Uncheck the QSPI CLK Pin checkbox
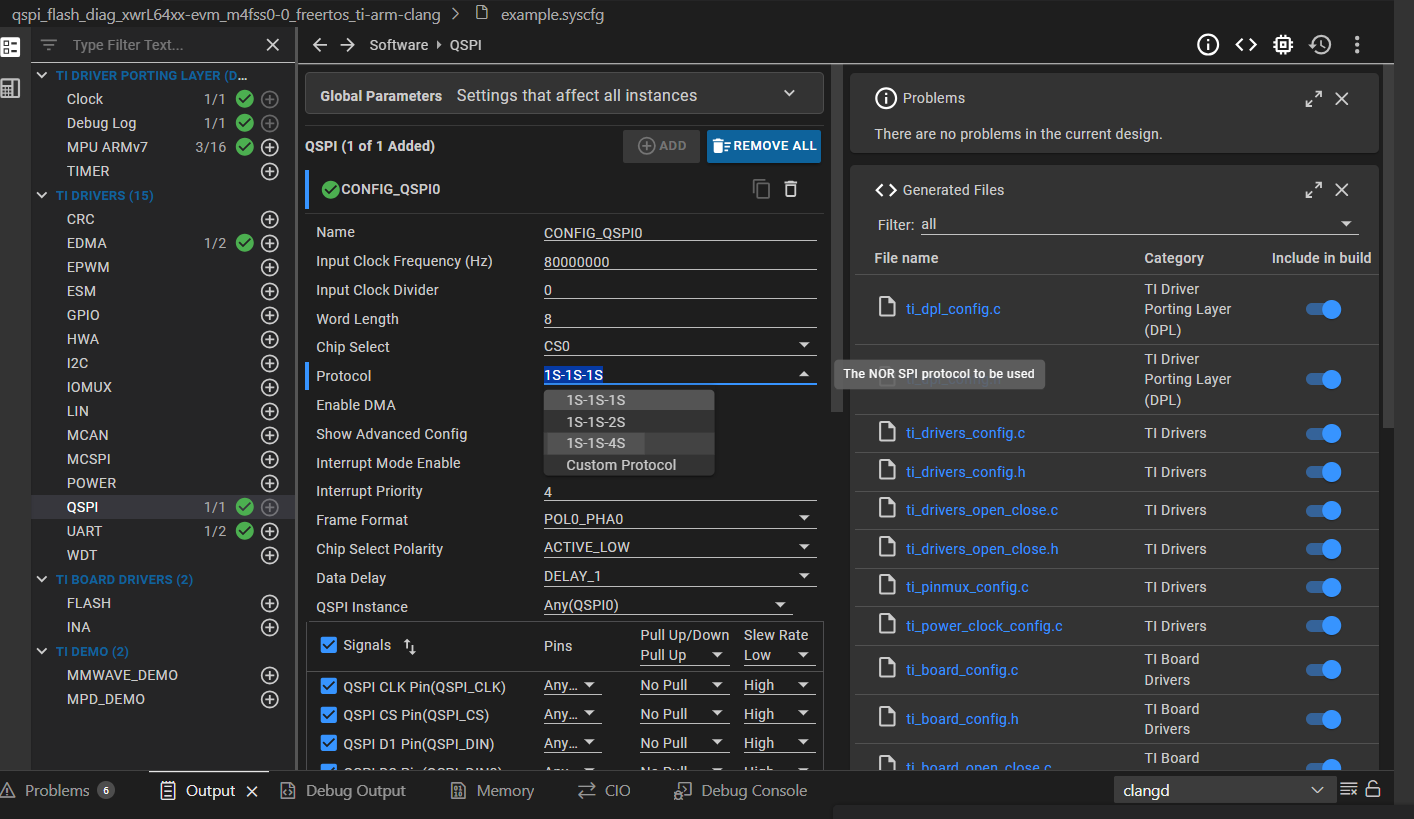Screen dimensions: 1414x819 [x=329, y=686]
